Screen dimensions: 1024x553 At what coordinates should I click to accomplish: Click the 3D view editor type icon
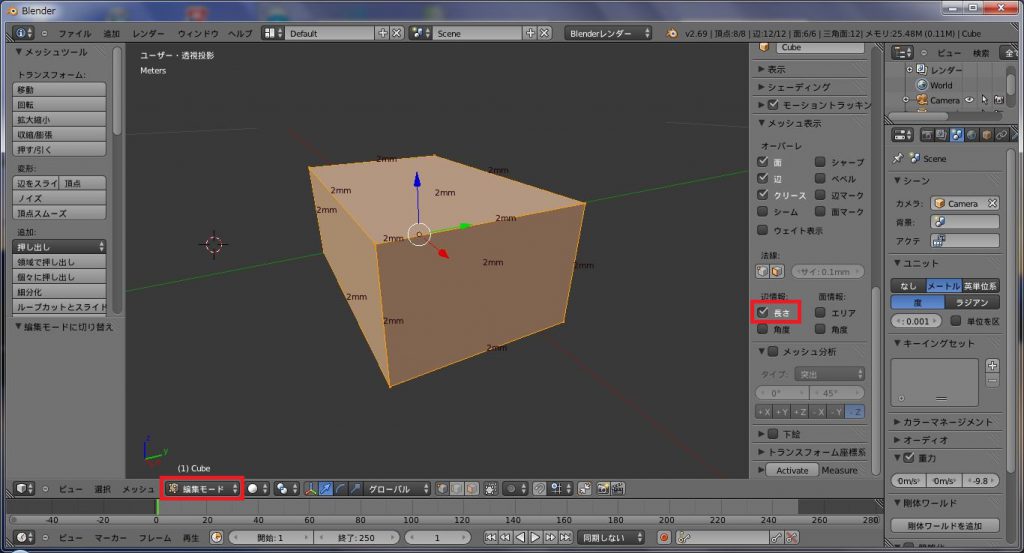pyautogui.click(x=24, y=488)
